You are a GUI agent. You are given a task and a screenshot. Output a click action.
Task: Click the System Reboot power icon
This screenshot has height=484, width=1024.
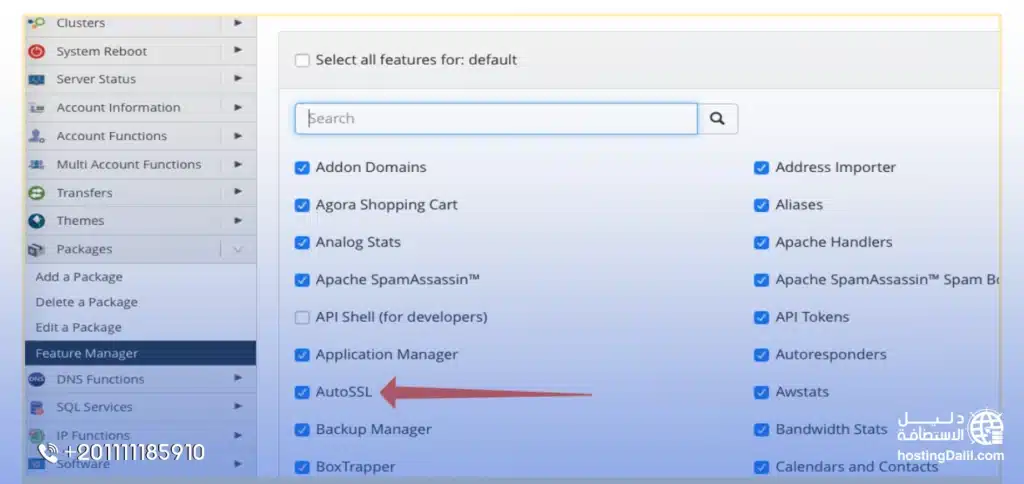[x=37, y=51]
